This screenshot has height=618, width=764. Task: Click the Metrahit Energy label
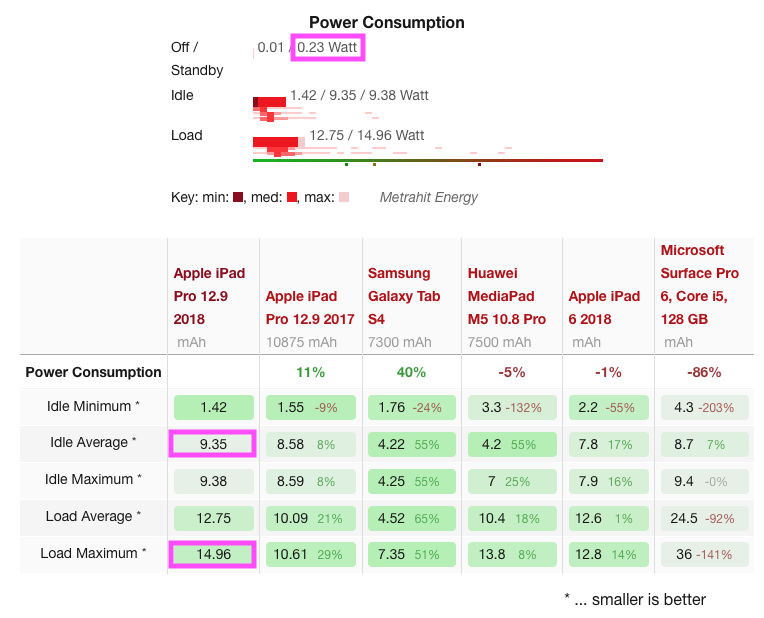(x=428, y=197)
